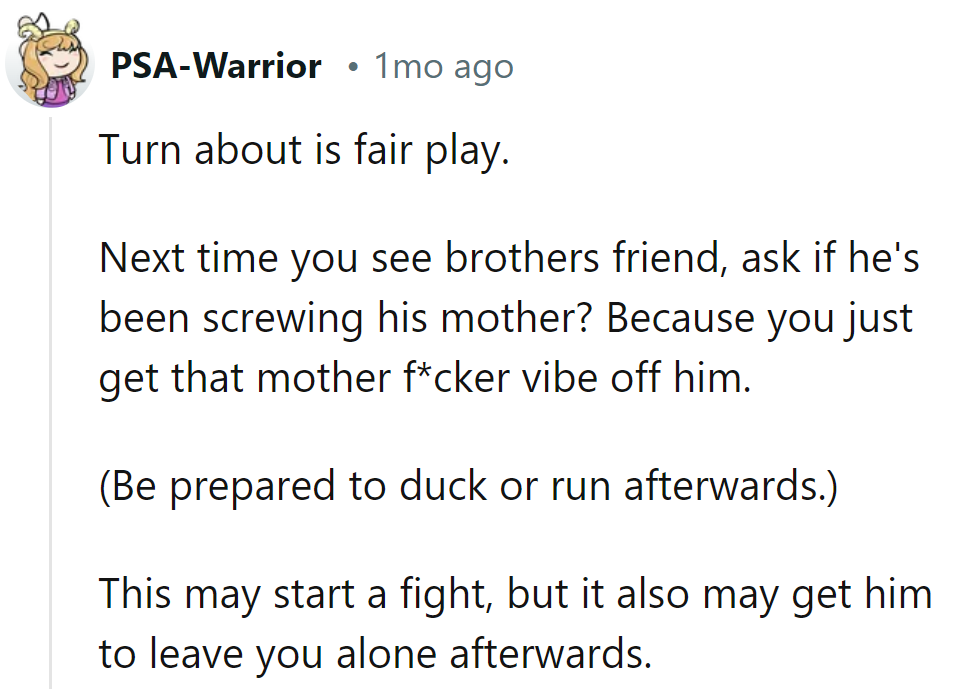The image size is (959, 689).
Task: Click the line starting 'been screwing his mother?'
Action: (506, 318)
